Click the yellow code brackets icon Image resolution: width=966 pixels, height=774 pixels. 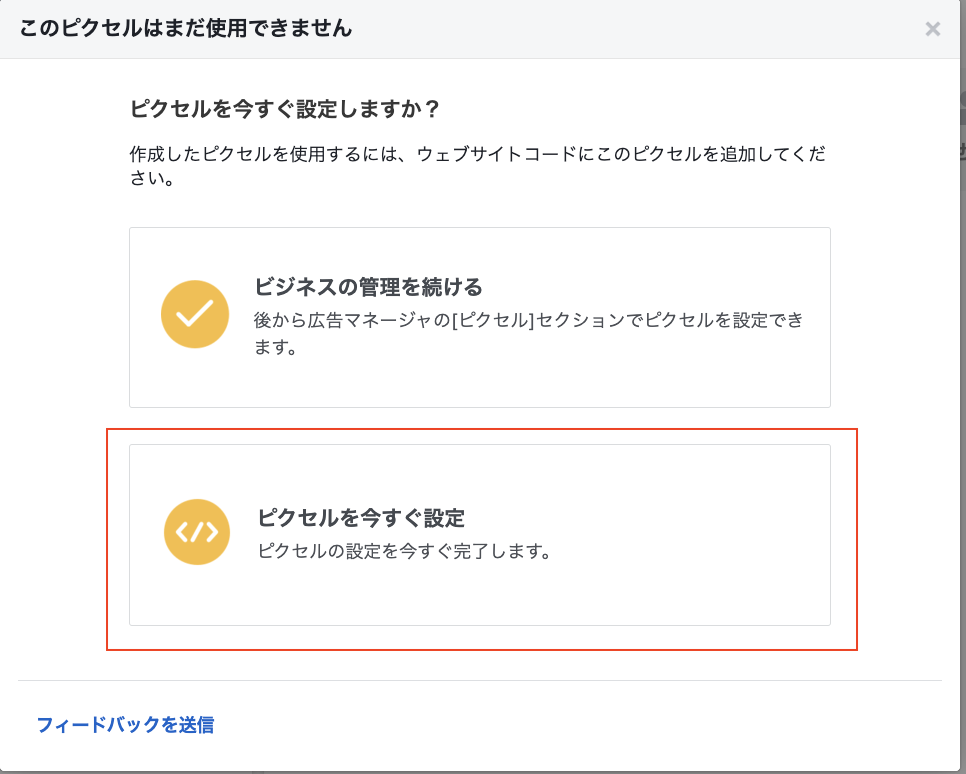(x=197, y=532)
